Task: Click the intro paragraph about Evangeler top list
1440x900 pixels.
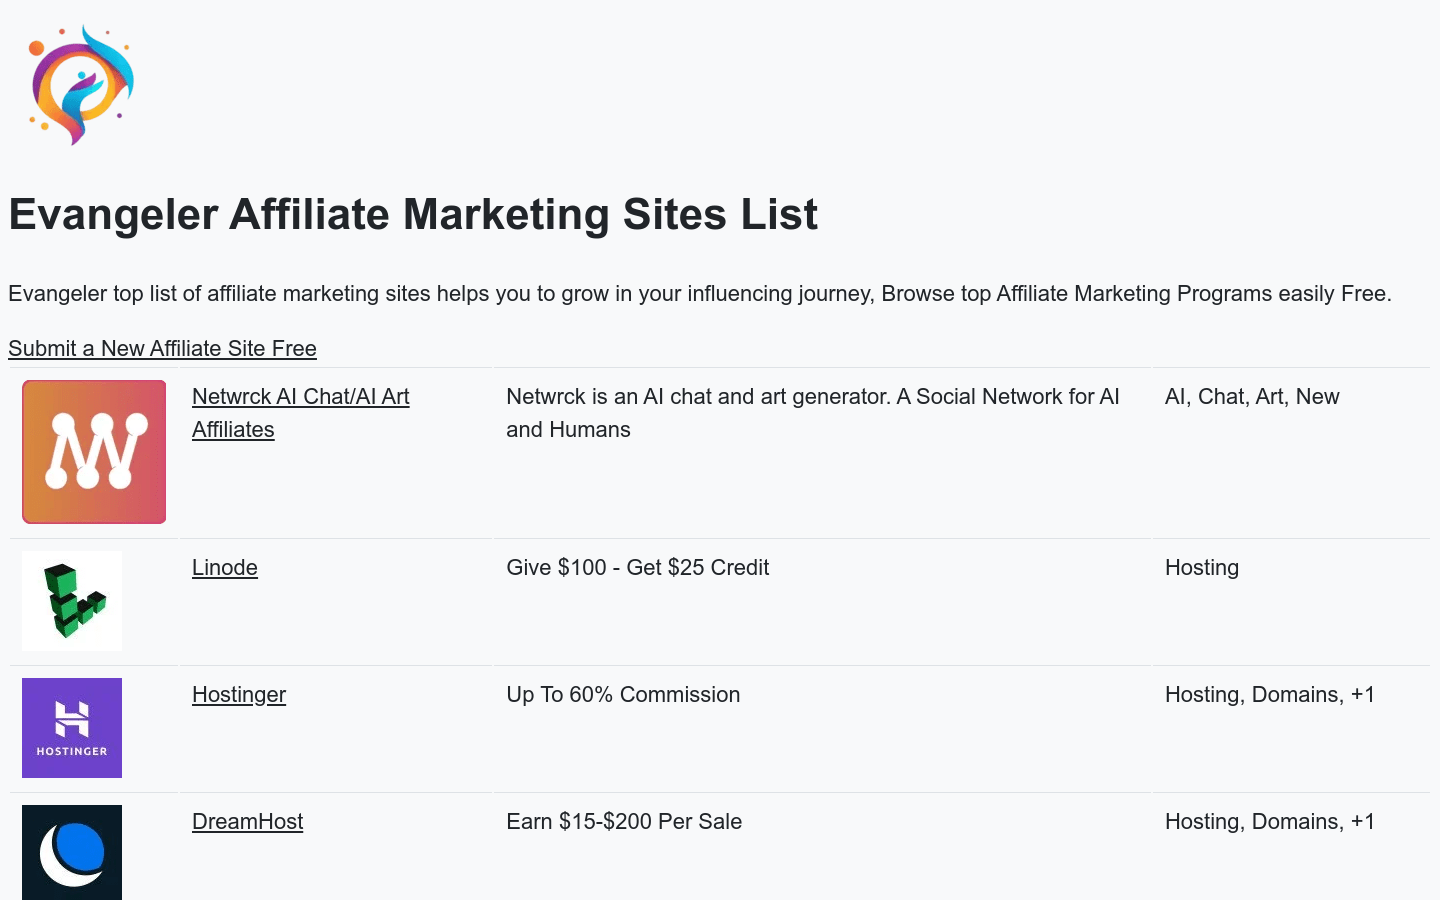Action: coord(700,293)
